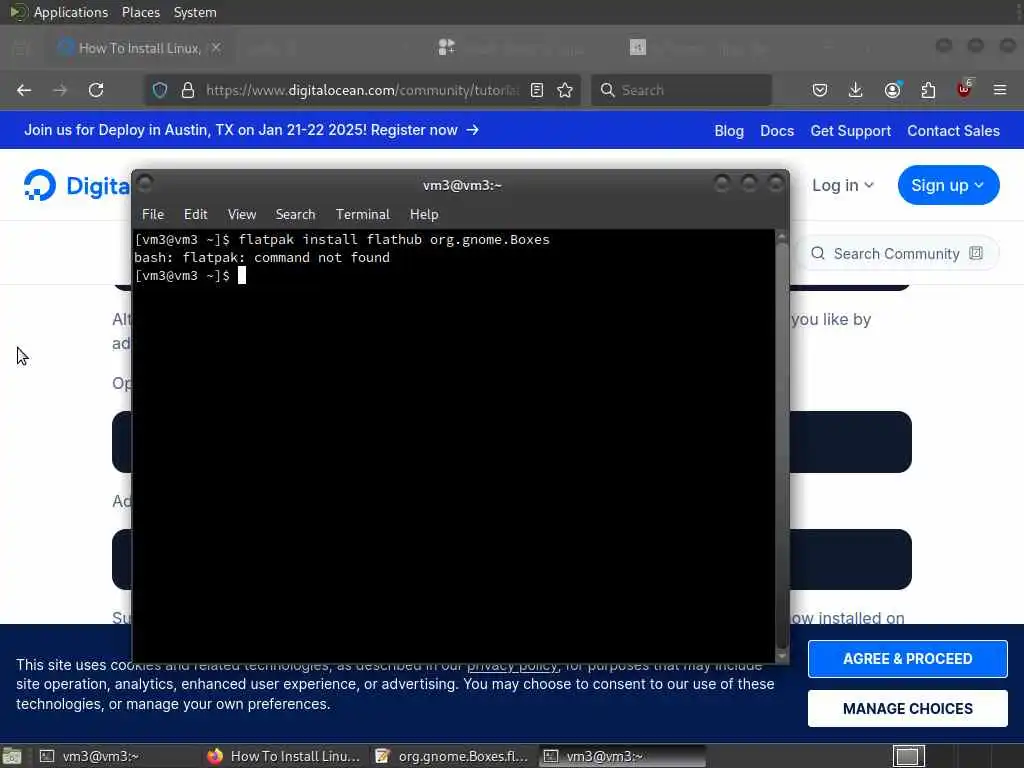
Task: Open the System menu
Action: [x=195, y=12]
